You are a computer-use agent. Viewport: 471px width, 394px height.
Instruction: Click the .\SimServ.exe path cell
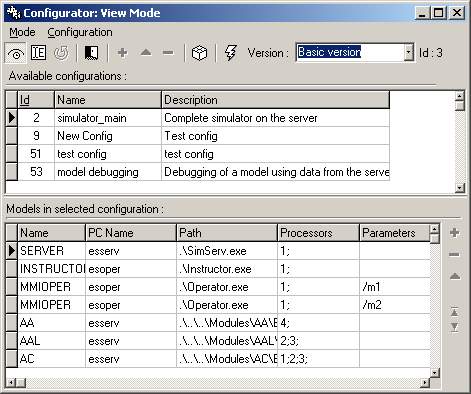tap(227, 251)
